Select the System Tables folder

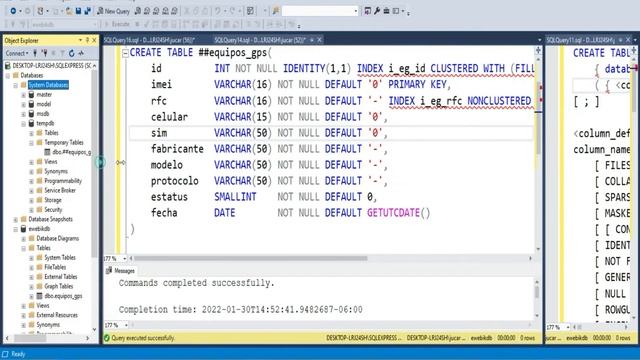pos(60,258)
